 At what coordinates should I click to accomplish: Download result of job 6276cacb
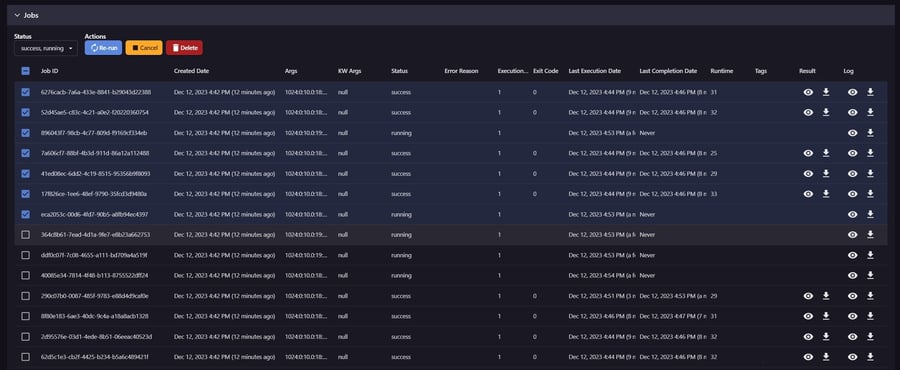[826, 92]
